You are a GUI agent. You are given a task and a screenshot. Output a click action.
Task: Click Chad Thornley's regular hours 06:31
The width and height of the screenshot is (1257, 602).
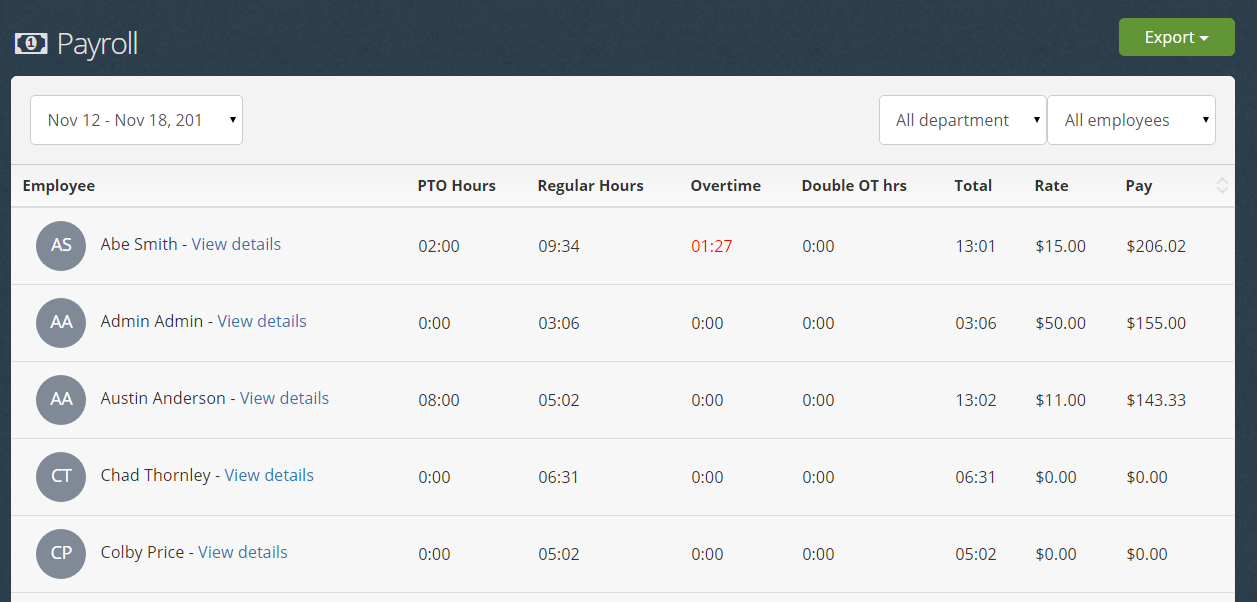point(559,477)
